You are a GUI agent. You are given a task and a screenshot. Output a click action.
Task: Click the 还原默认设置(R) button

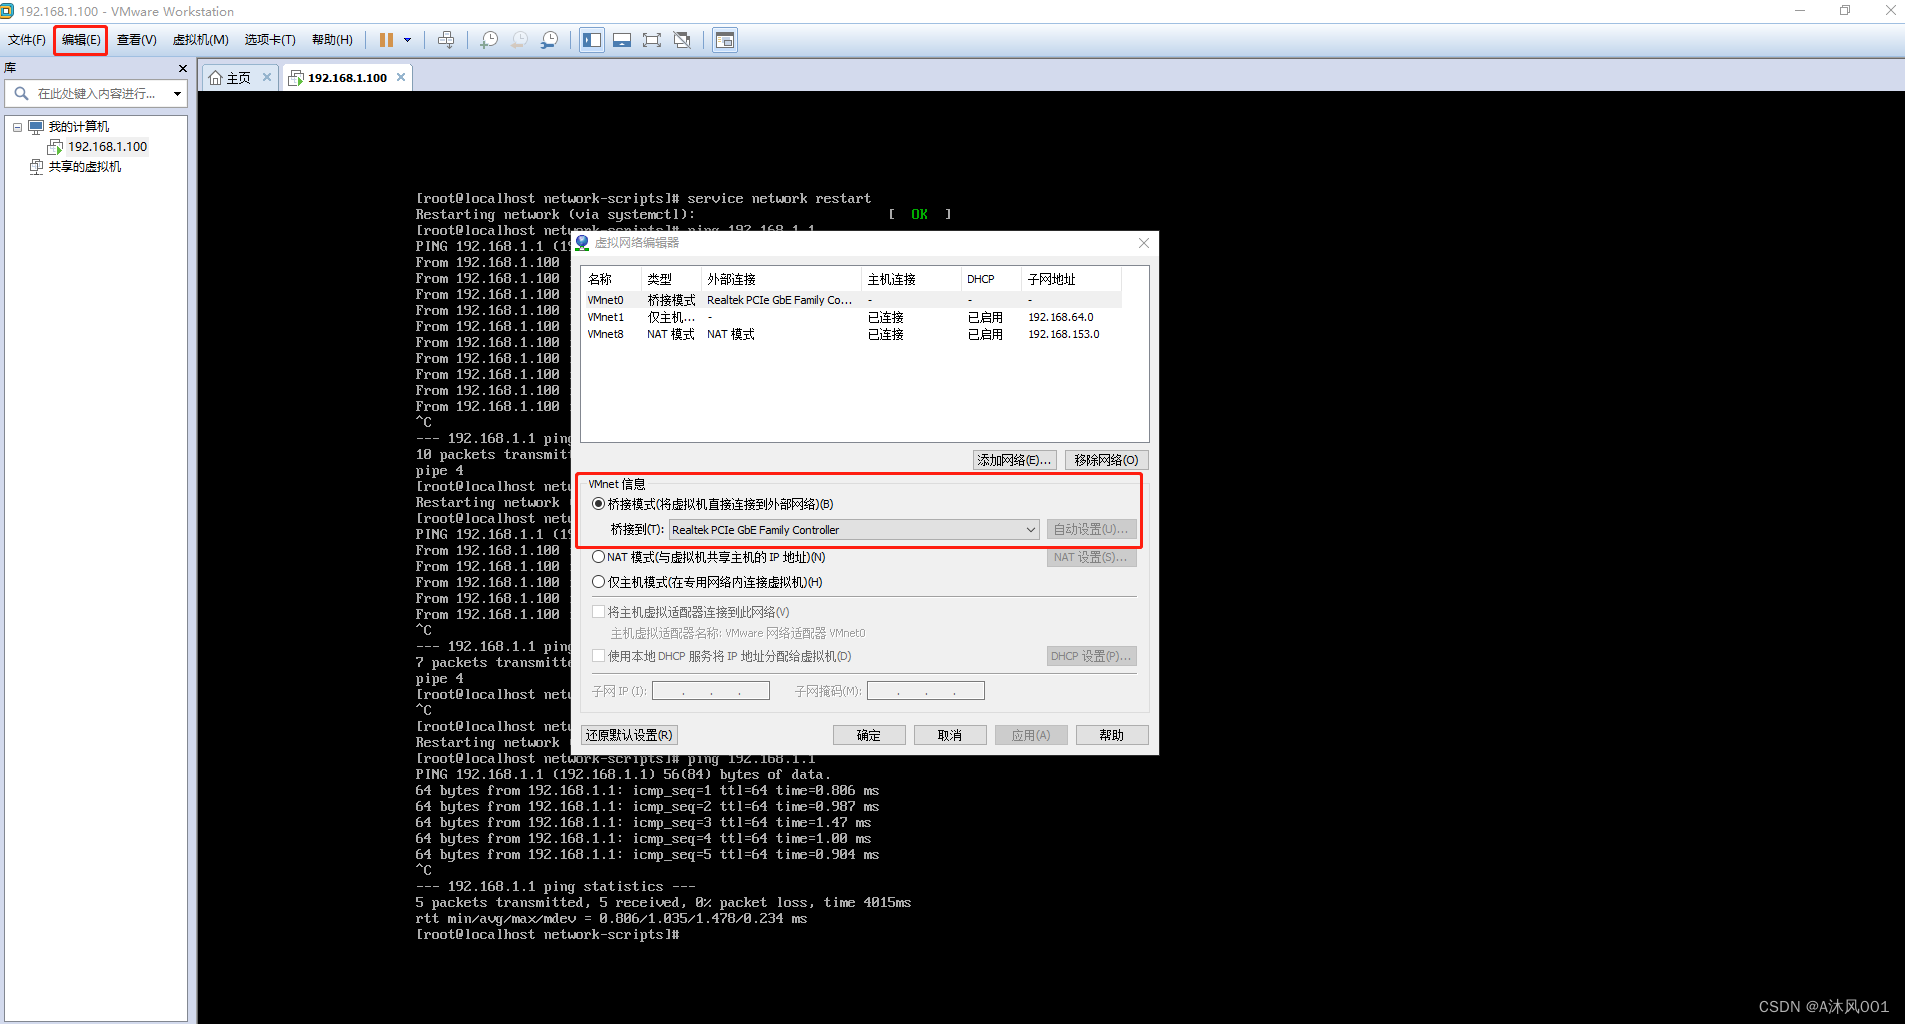(x=628, y=734)
